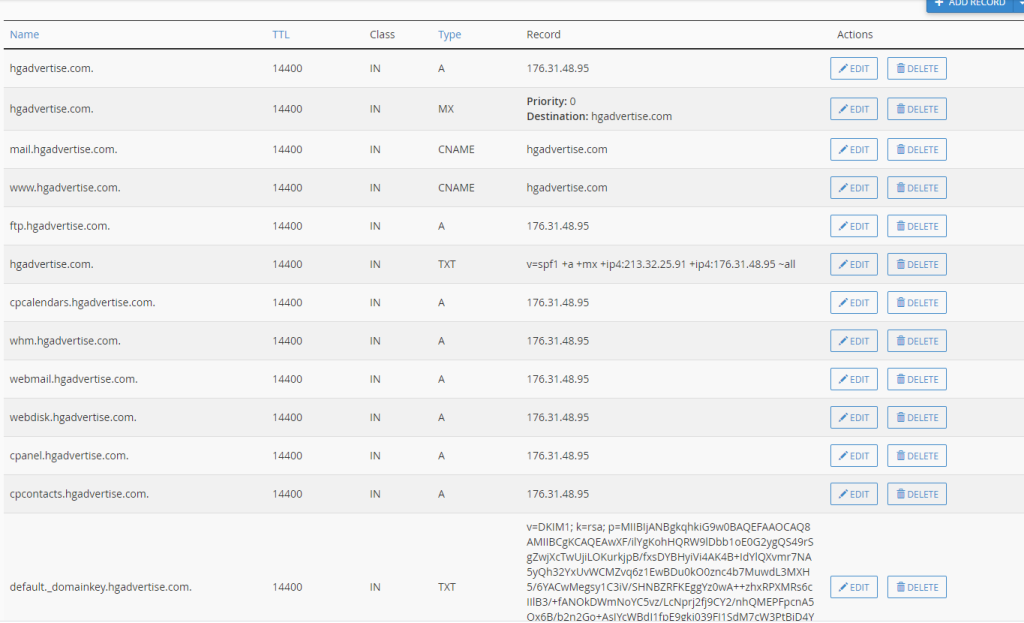Screen dimensions: 1024x623
Task: Delete the www.hgadvertise.com CNAME record
Action: coord(916,188)
